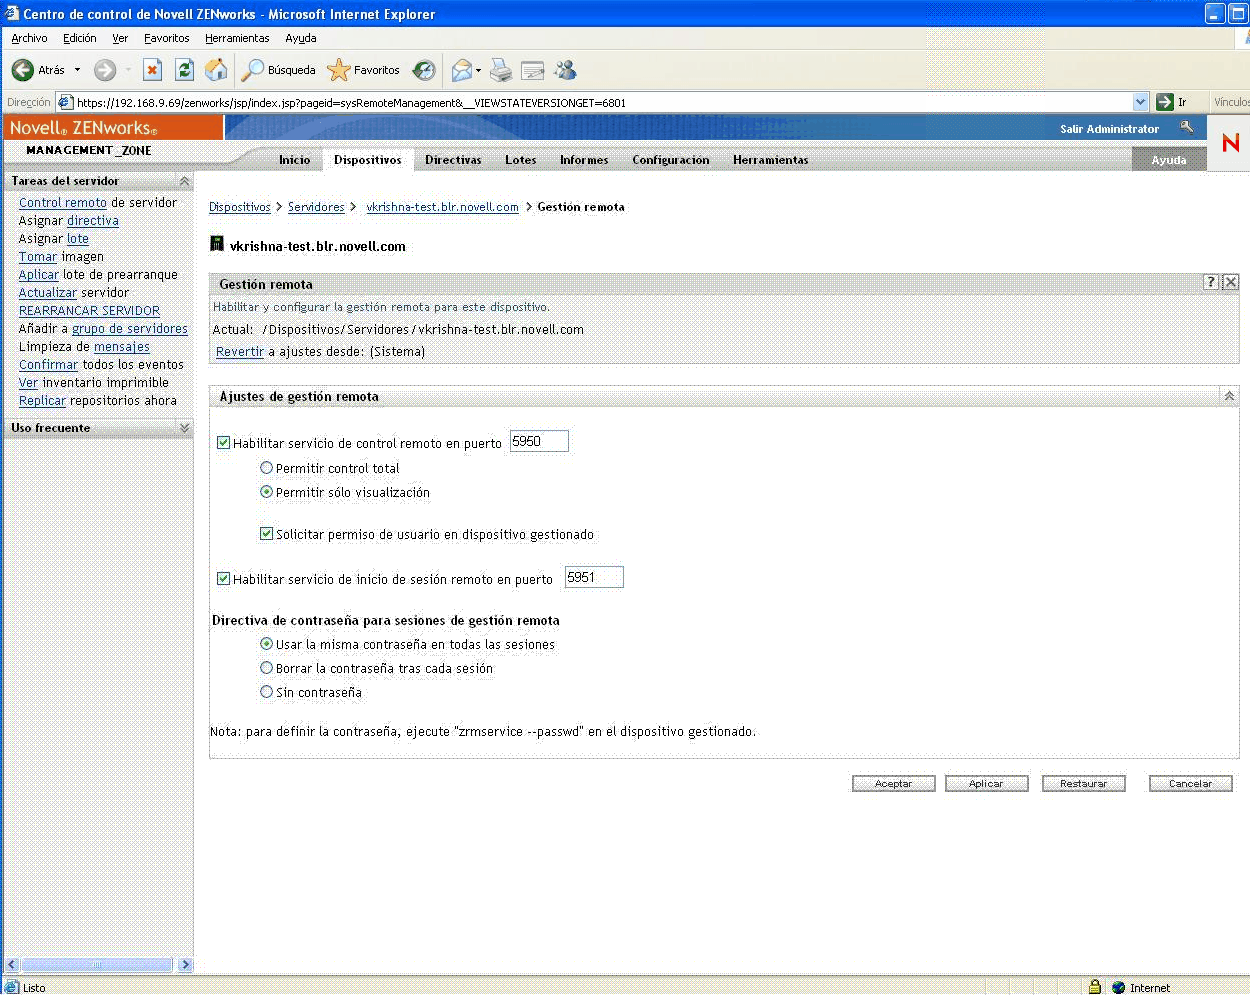Switch to the Configuración tab
The width and height of the screenshot is (1250, 995).
(671, 160)
